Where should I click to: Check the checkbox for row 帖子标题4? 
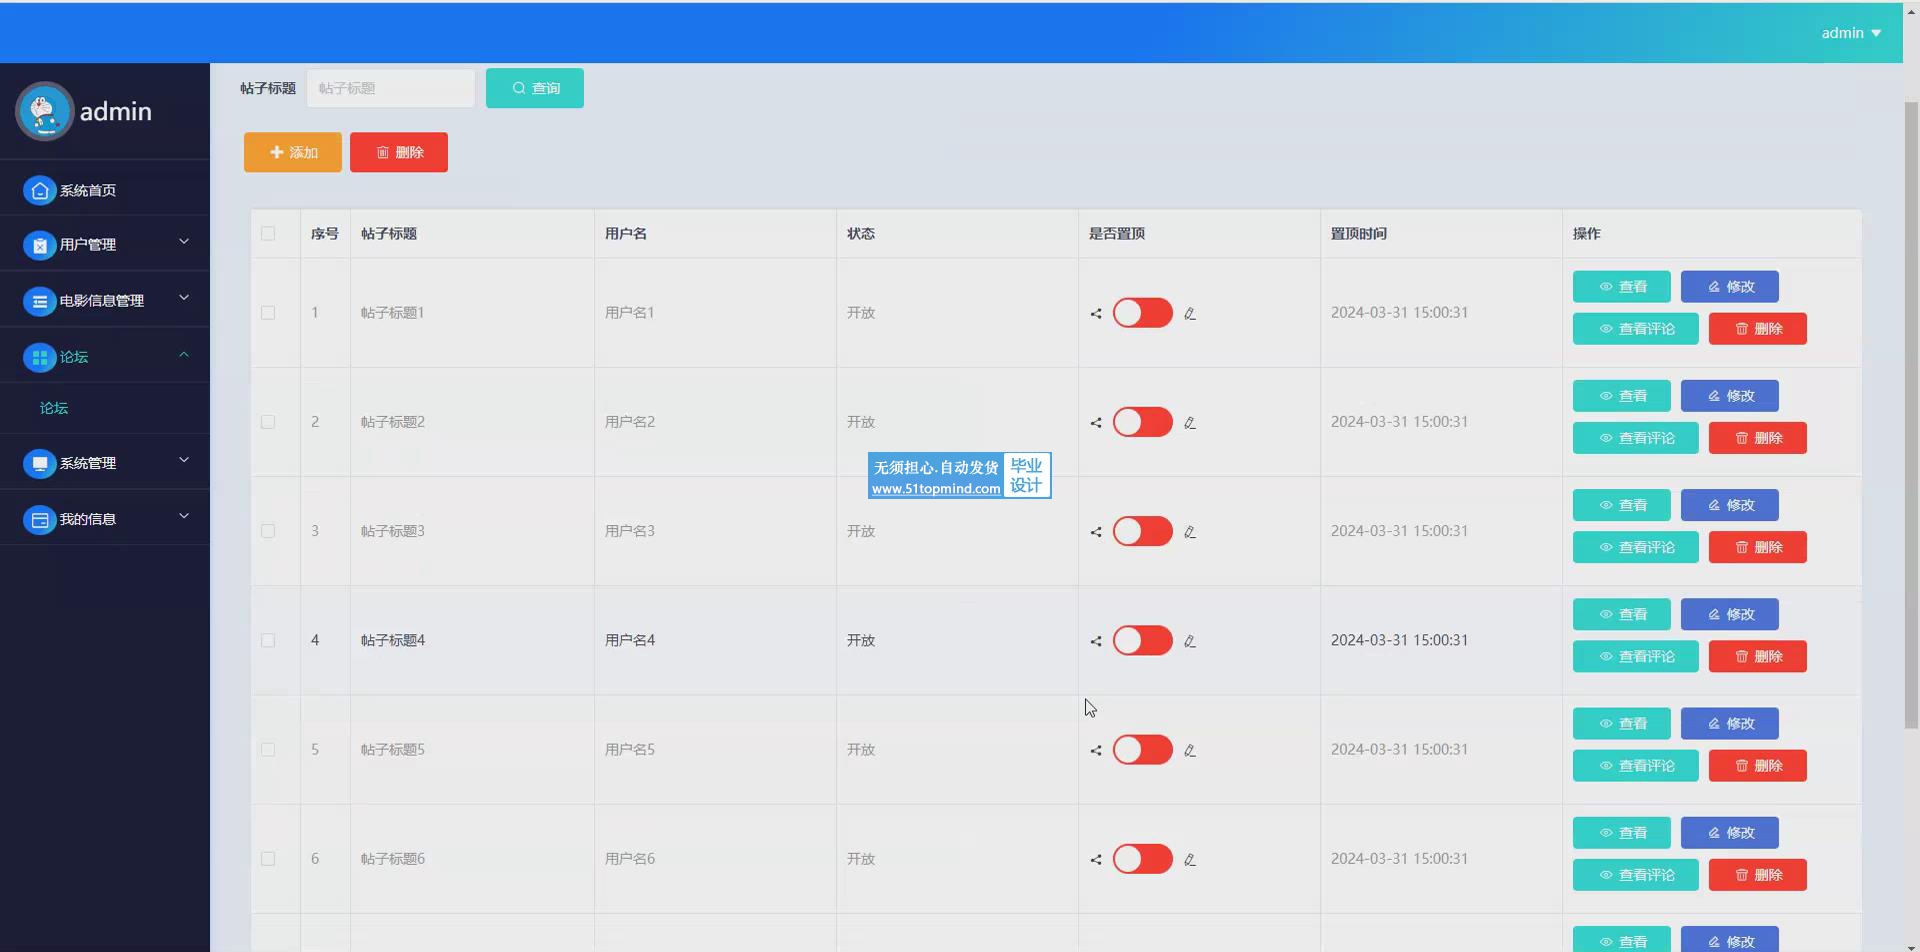[268, 640]
